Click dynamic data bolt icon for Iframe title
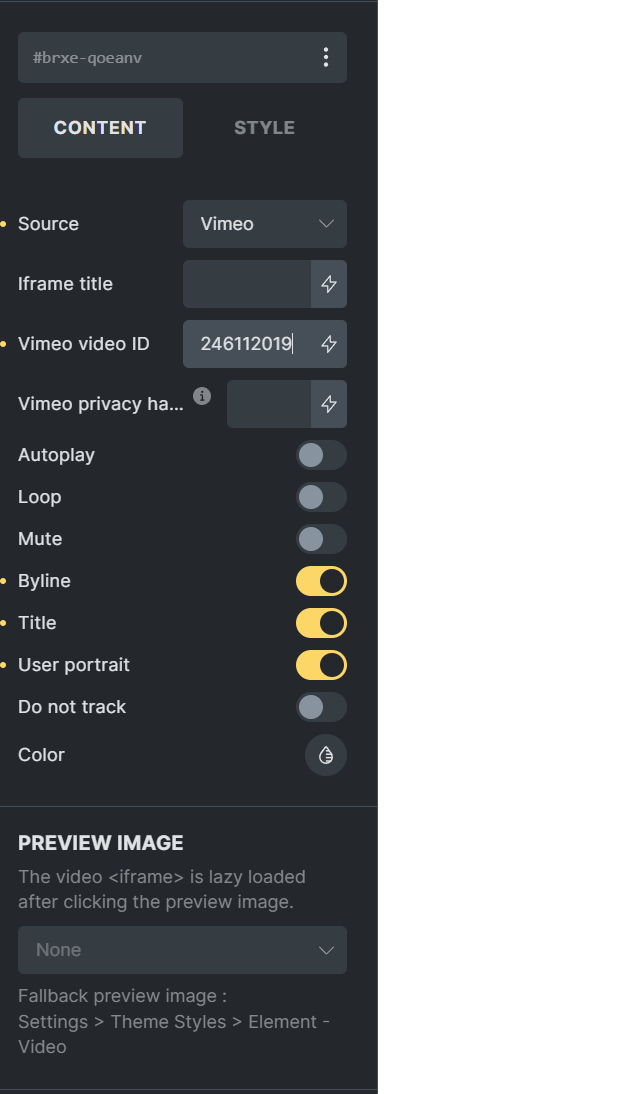Screen dimensions: 622x1094 click(x=329, y=284)
